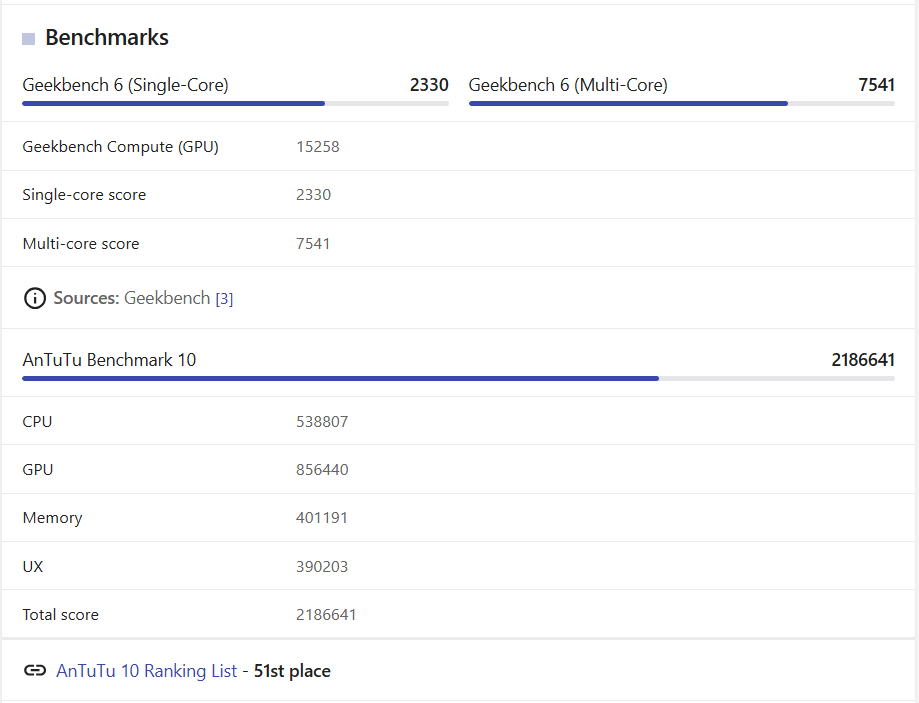Viewport: 919px width, 703px height.
Task: Open Geekbench source reference [3]
Action: coord(224,299)
